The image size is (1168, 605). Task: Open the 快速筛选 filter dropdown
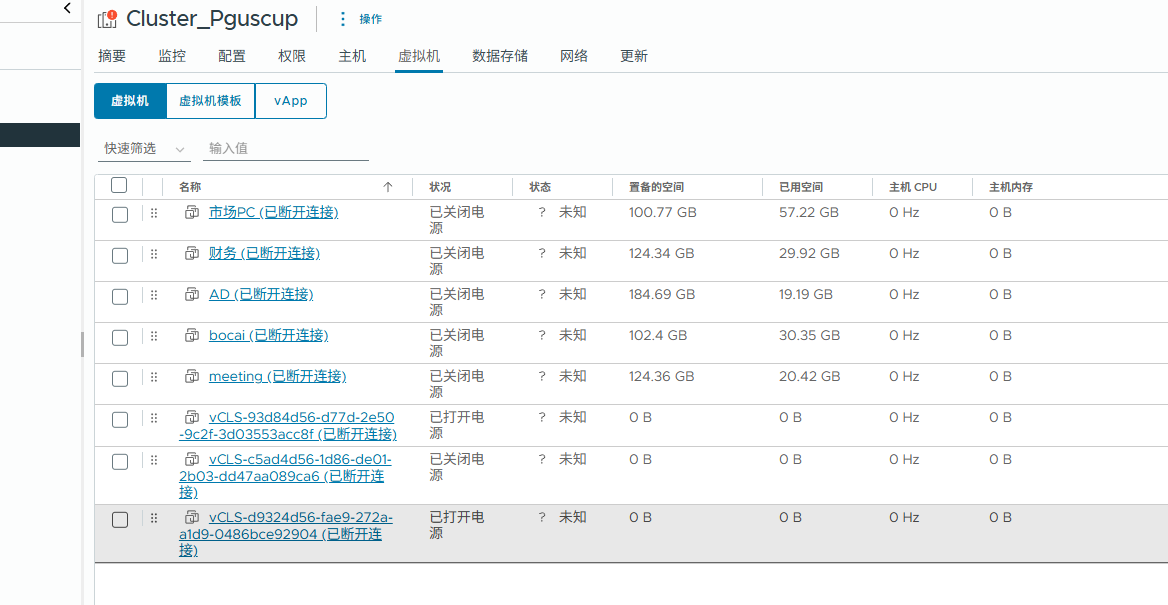144,149
